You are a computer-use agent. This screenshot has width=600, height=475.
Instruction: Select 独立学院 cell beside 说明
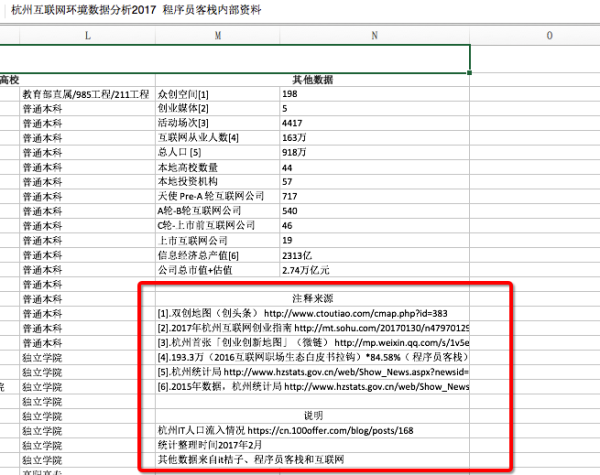88,416
